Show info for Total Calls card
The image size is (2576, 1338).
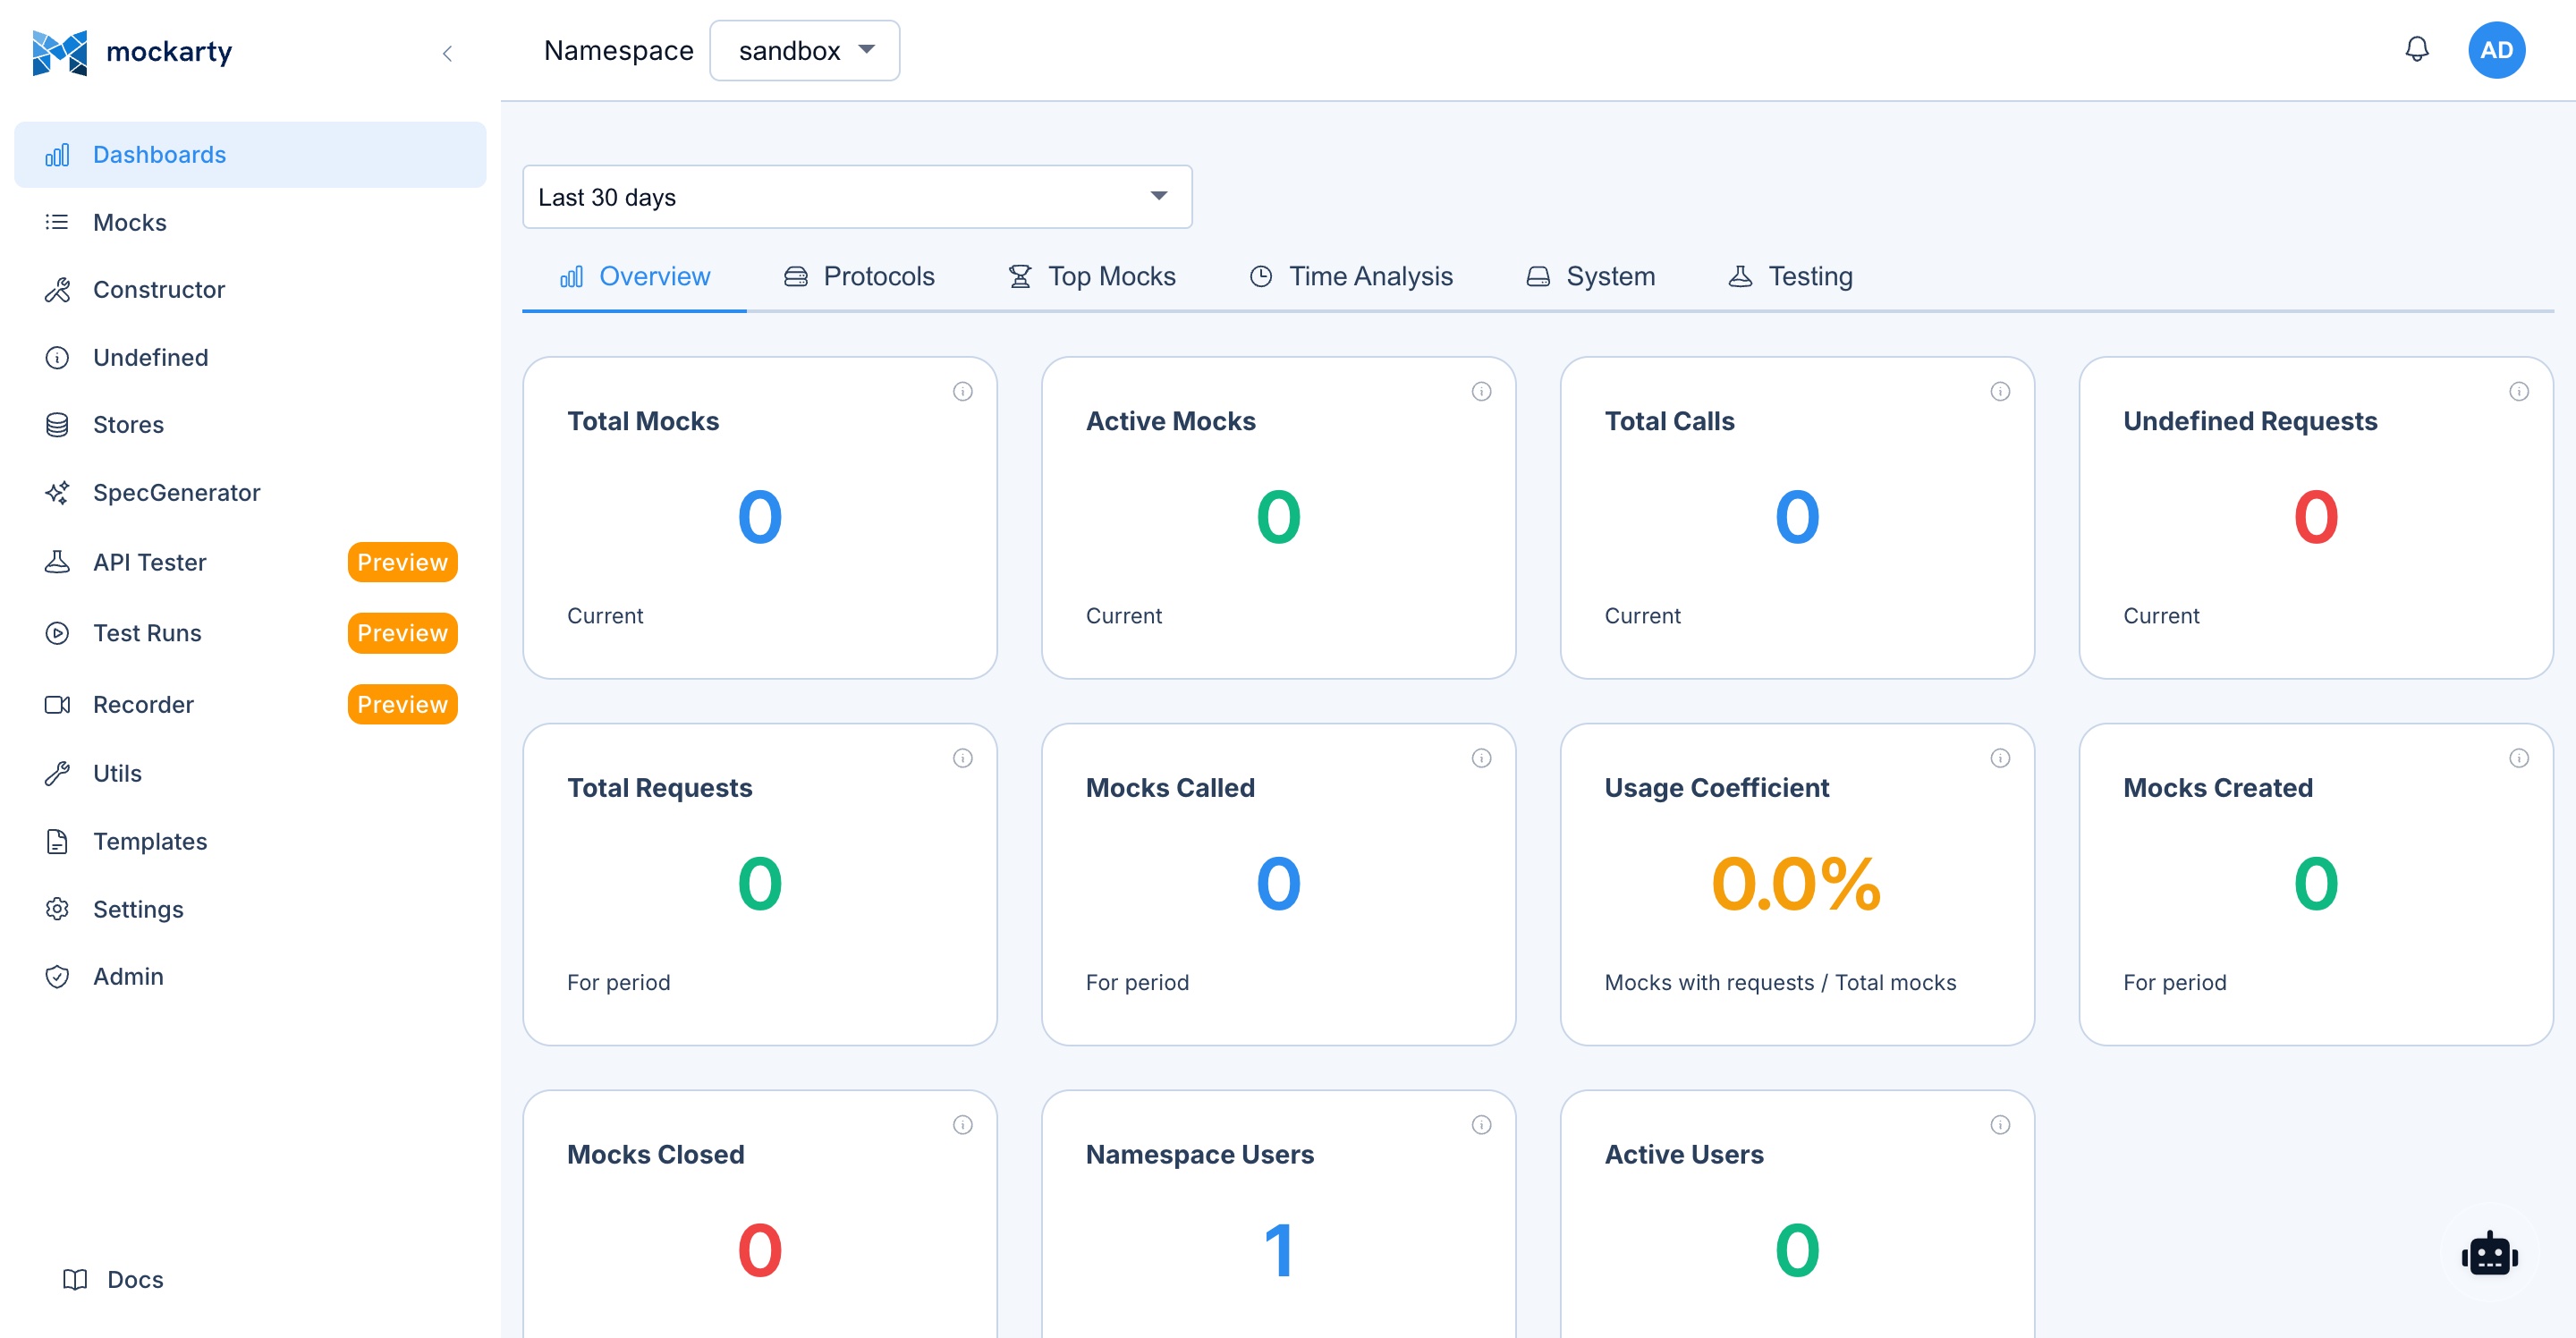click(2000, 392)
